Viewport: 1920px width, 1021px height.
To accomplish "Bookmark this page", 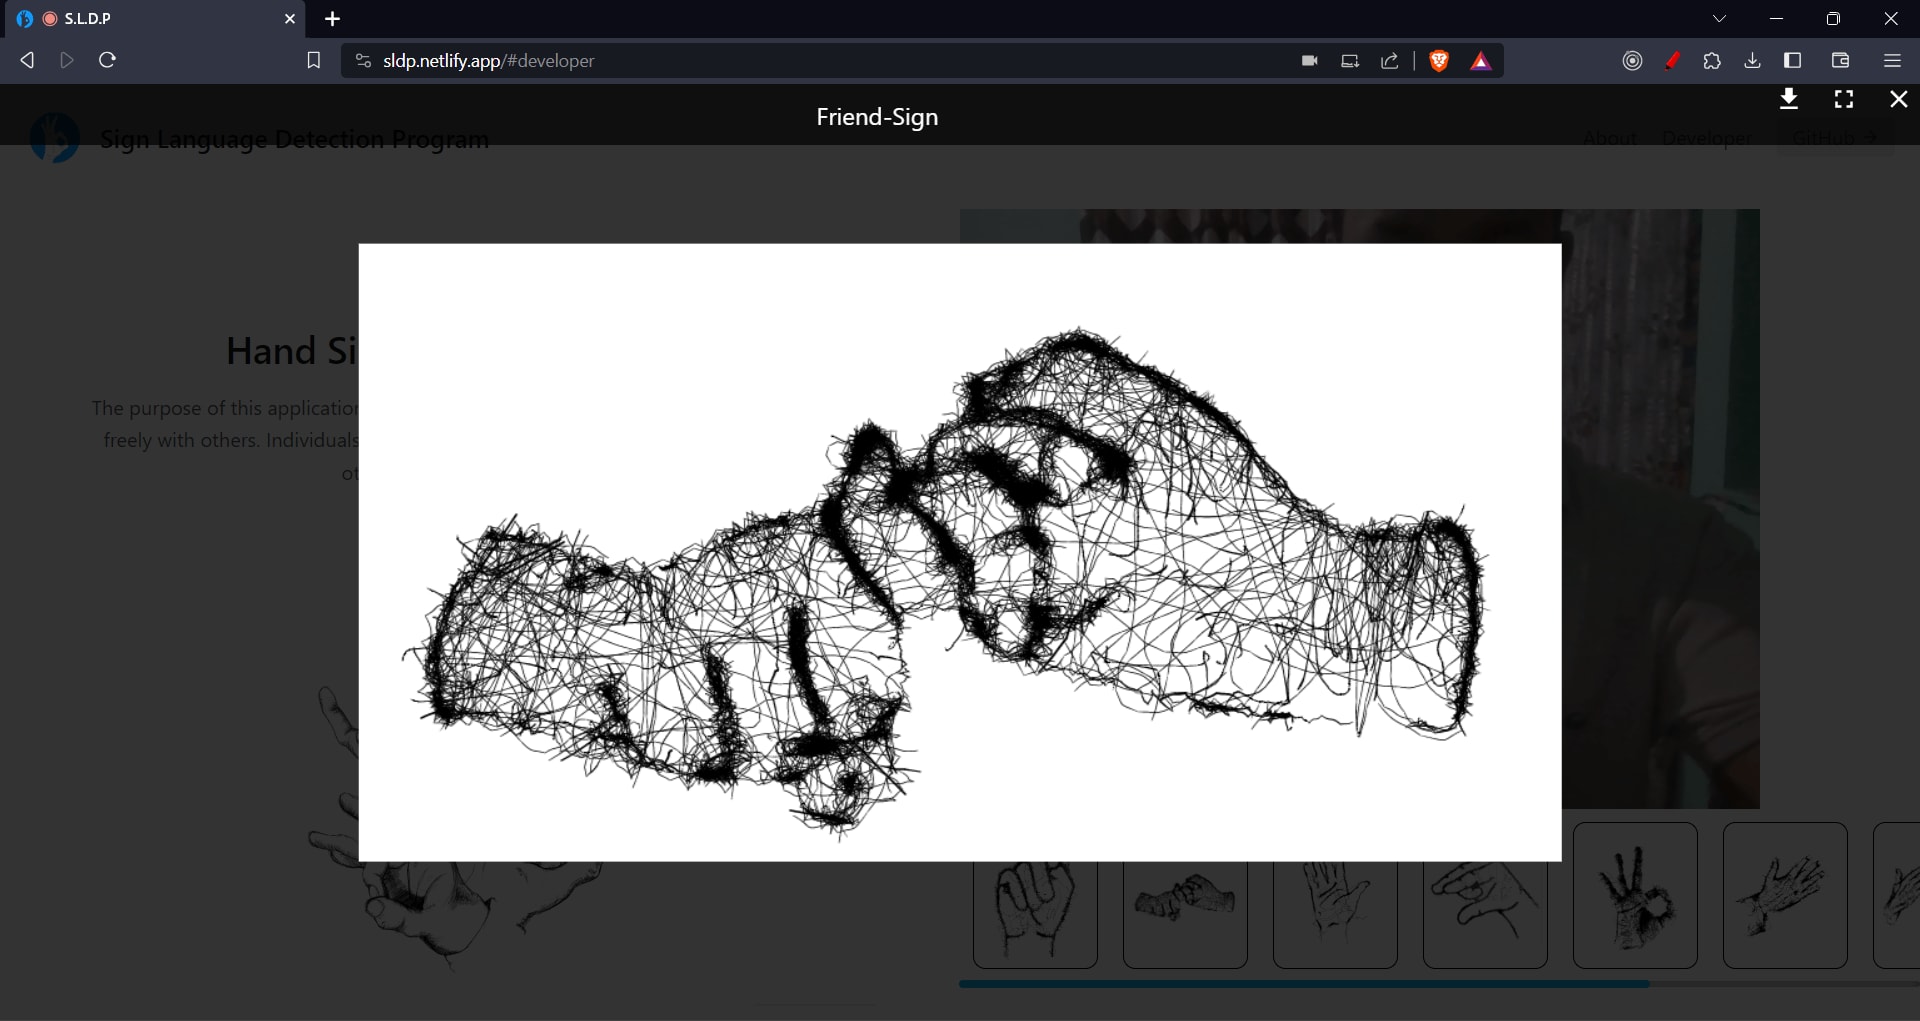I will pyautogui.click(x=313, y=60).
